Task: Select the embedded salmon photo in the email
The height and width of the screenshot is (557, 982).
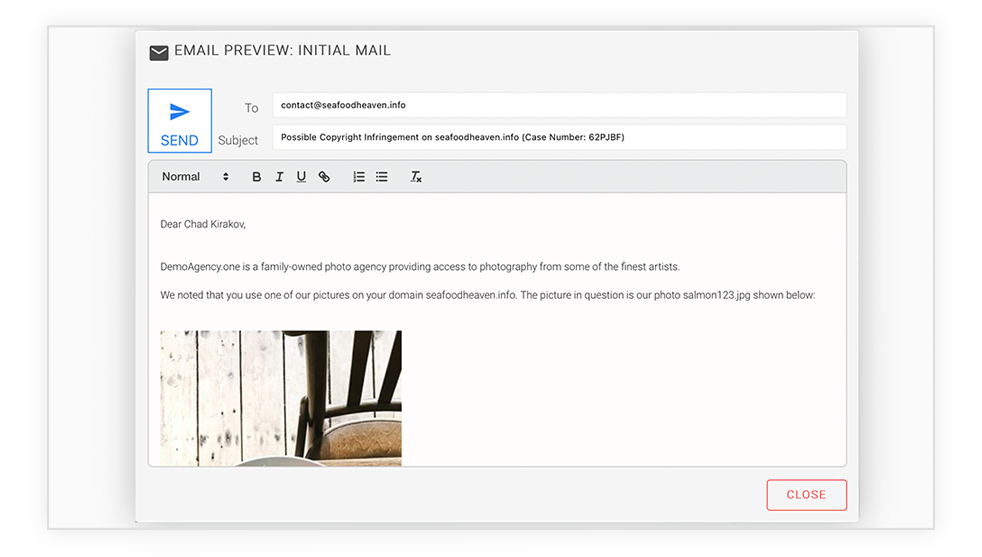Action: point(281,398)
